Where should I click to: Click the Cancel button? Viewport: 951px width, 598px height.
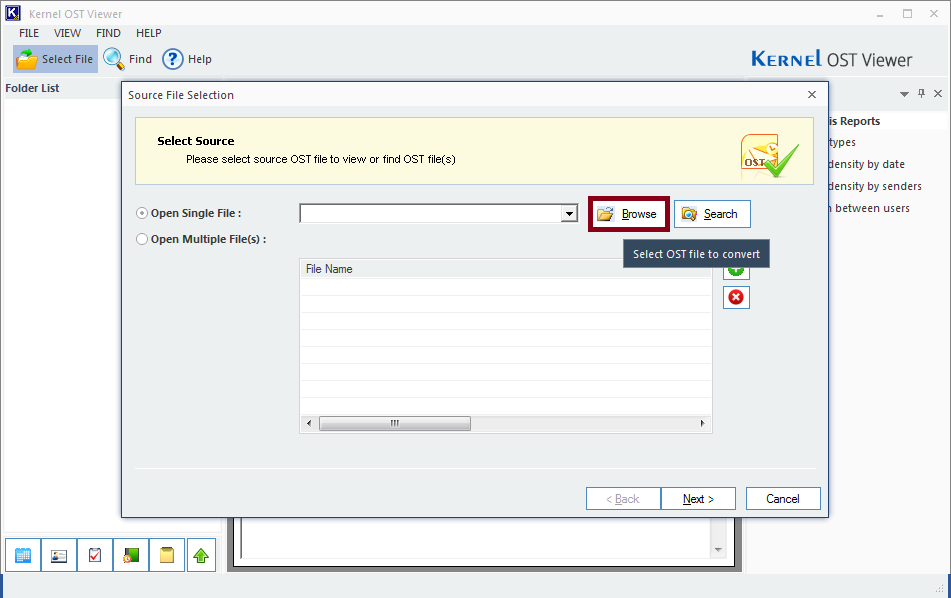coord(783,499)
